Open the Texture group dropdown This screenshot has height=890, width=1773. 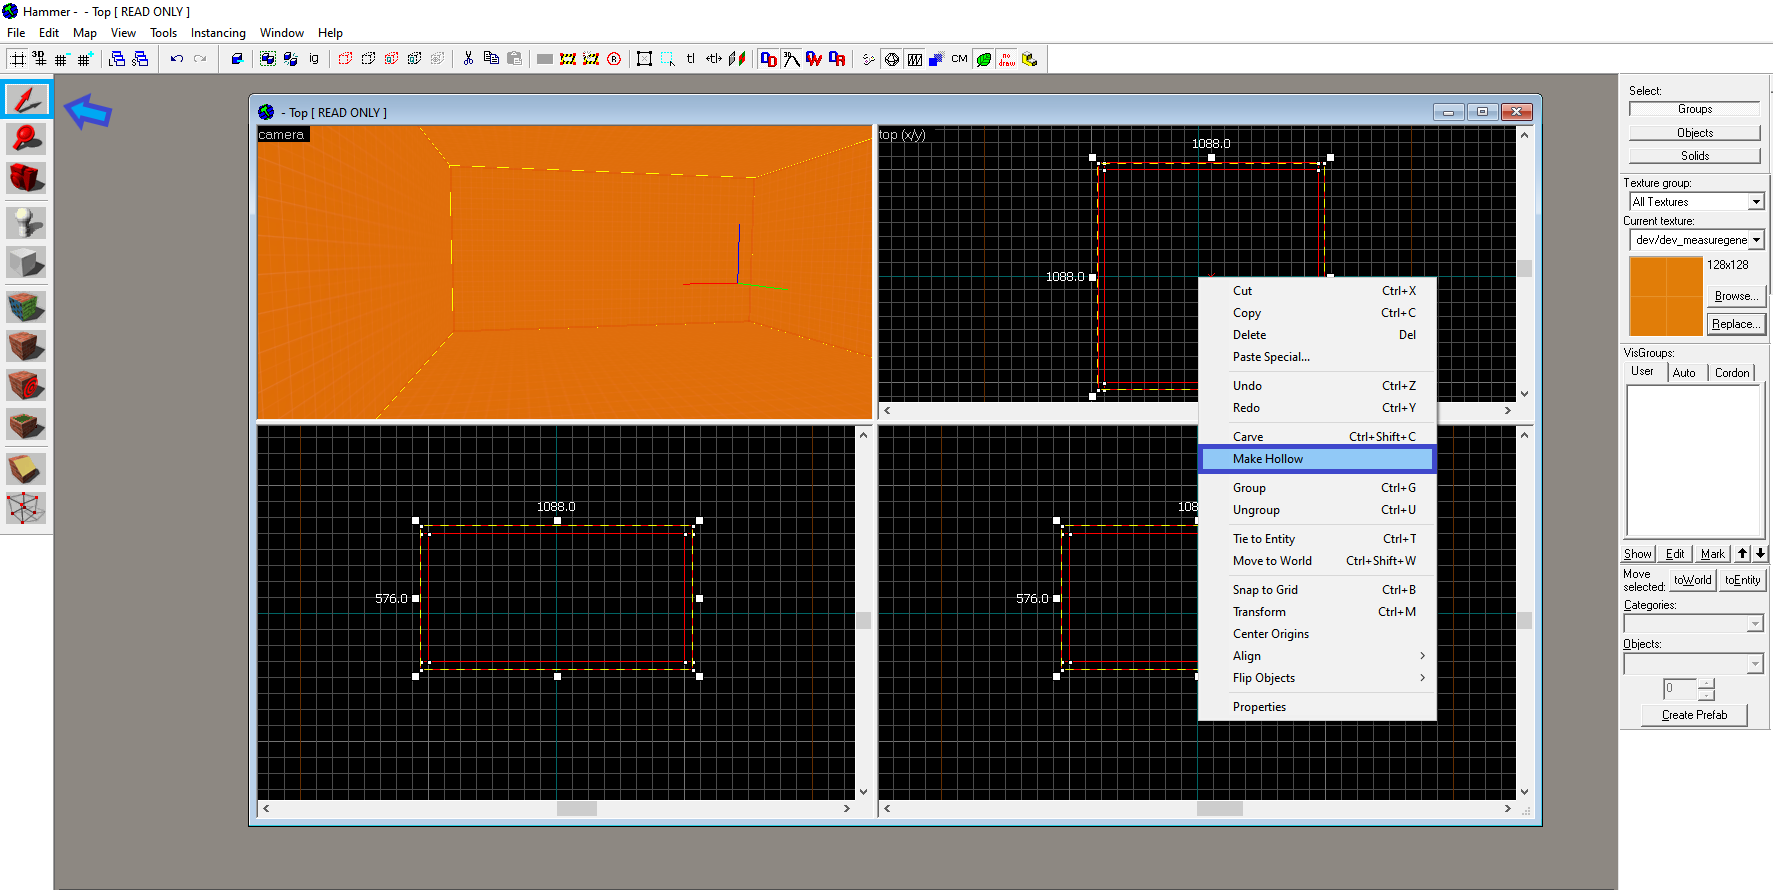tap(1755, 202)
